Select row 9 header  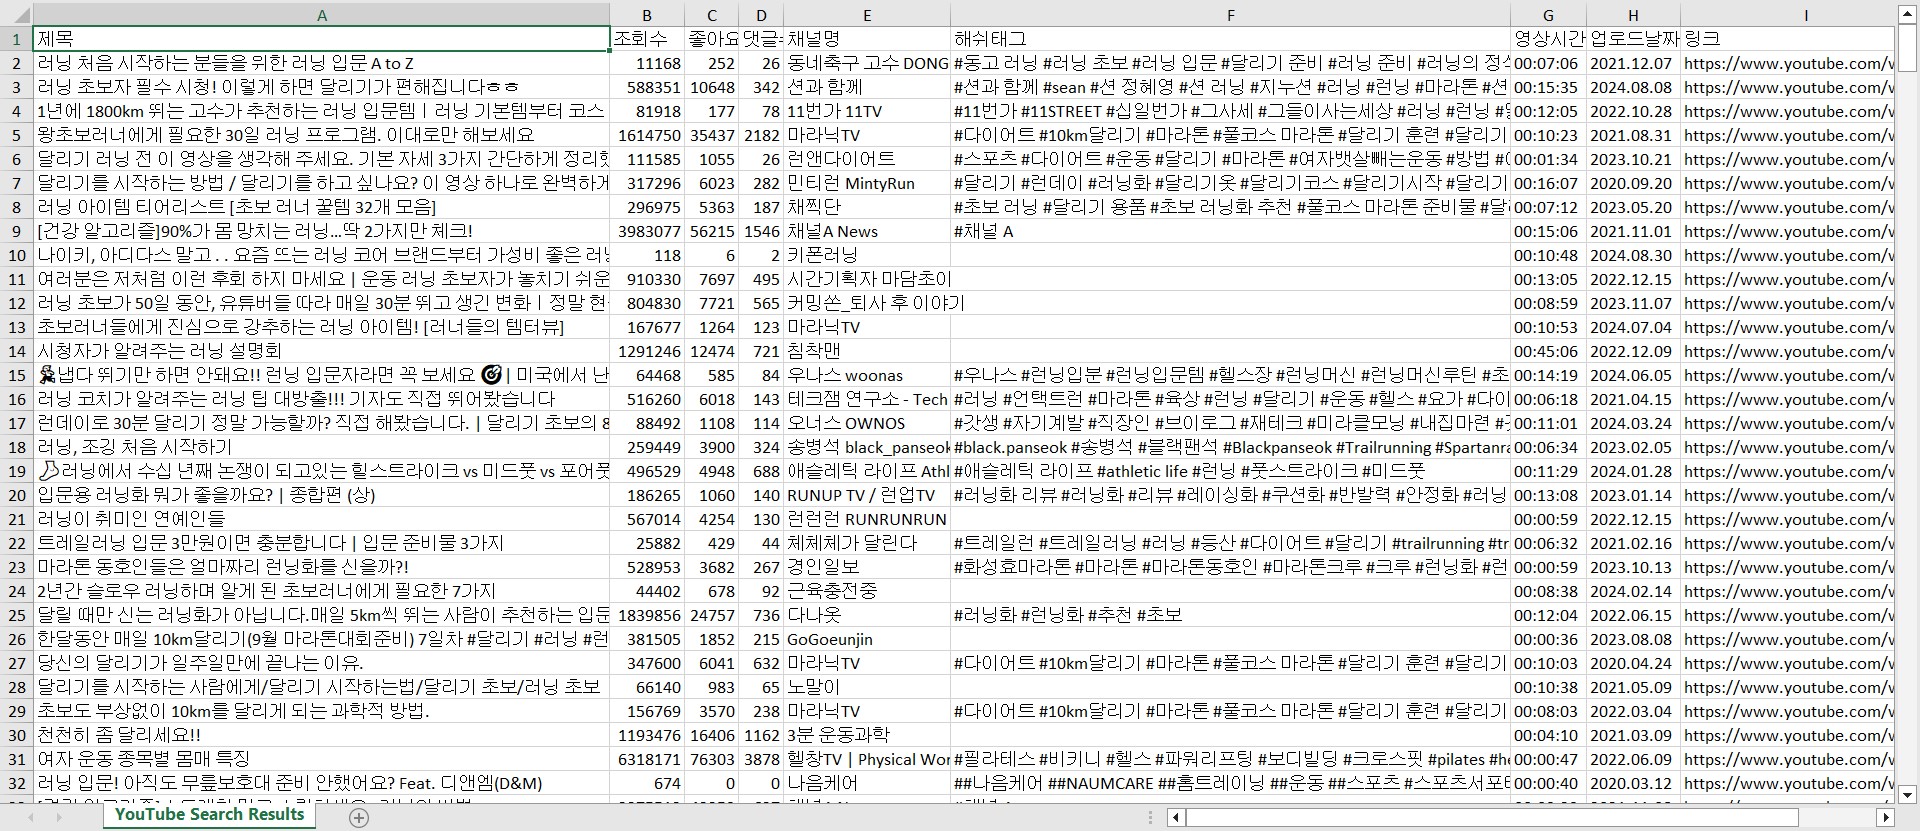[x=16, y=231]
